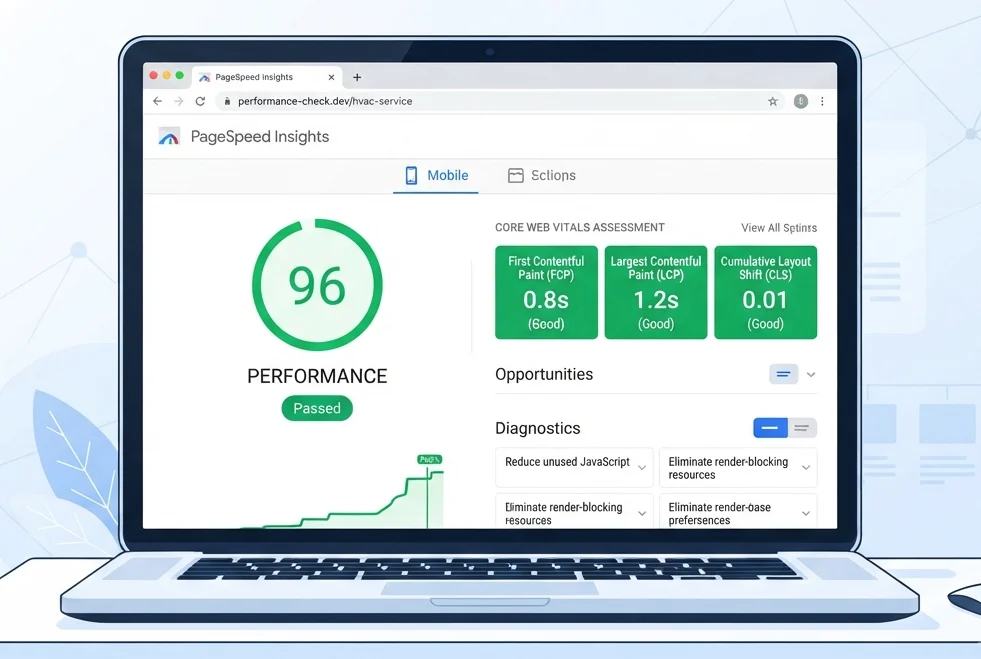This screenshot has height=659, width=981.
Task: Open the View All Splints link
Action: pyautogui.click(x=779, y=228)
